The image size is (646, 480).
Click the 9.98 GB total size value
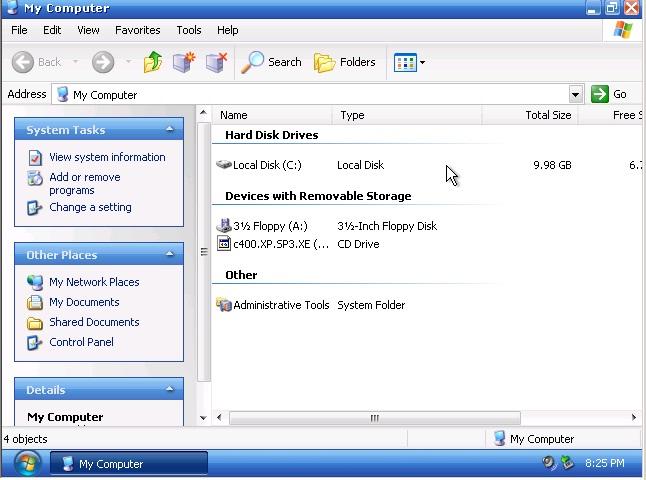pos(552,165)
